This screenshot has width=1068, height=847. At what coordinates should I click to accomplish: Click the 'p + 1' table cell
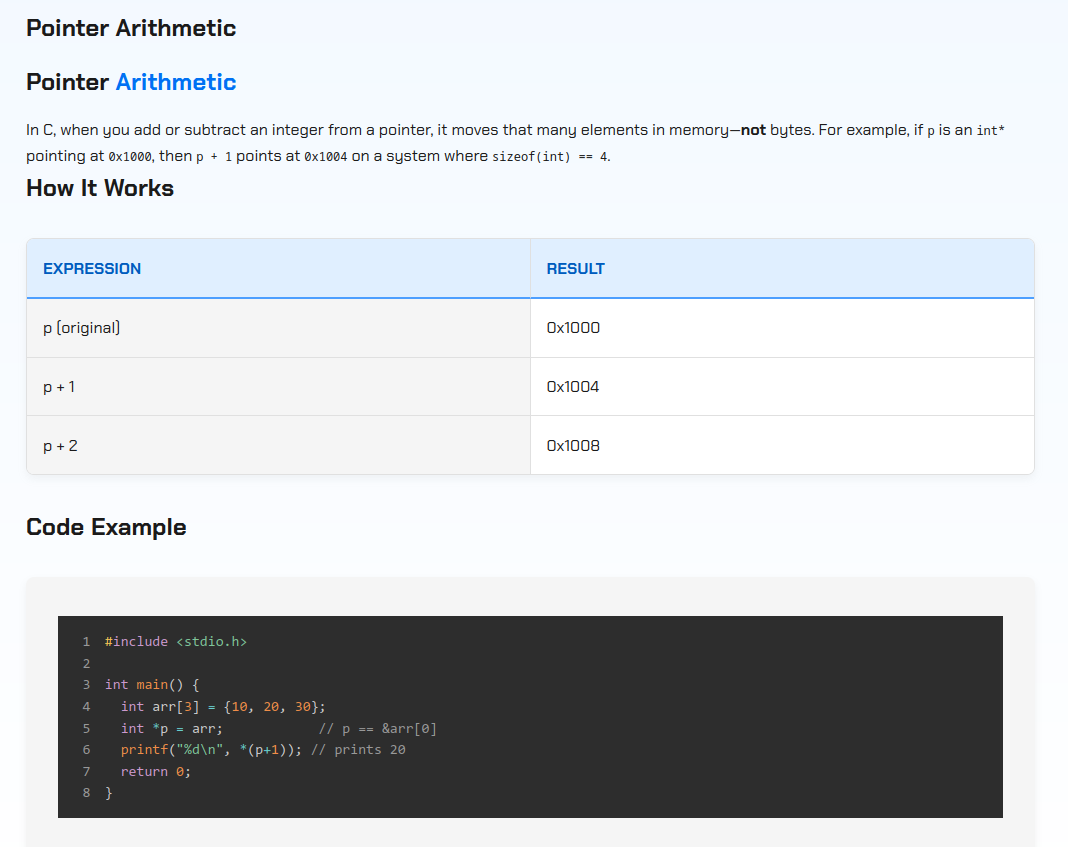click(x=279, y=387)
